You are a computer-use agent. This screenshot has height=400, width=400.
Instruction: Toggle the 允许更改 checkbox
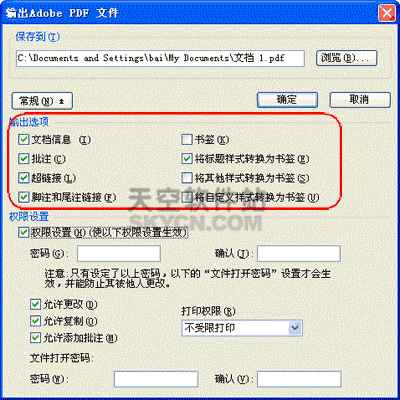click(x=36, y=304)
